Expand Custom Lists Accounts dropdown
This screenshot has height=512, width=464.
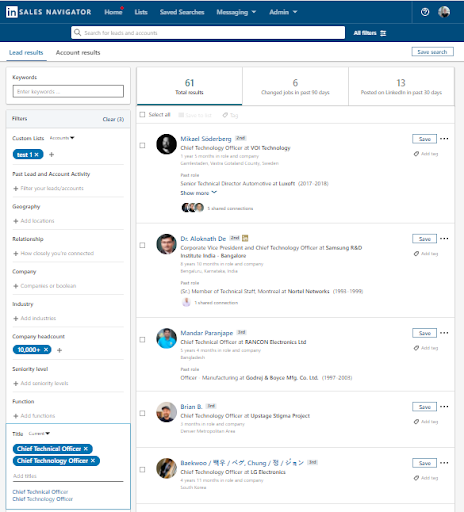[x=62, y=138]
